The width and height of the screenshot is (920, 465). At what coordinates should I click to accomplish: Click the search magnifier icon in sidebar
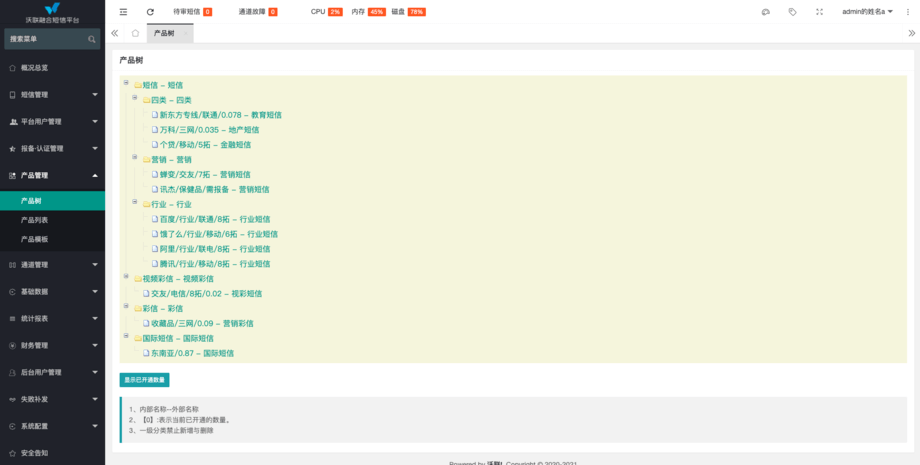click(x=92, y=39)
